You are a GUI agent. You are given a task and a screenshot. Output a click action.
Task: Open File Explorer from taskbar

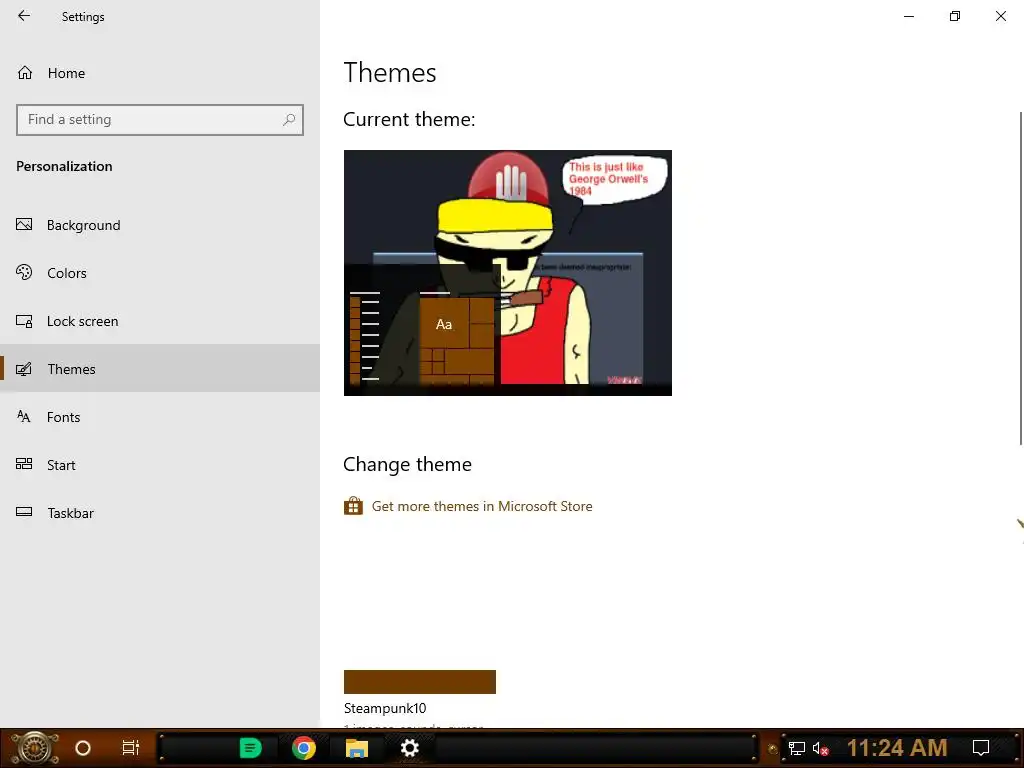[x=357, y=748]
